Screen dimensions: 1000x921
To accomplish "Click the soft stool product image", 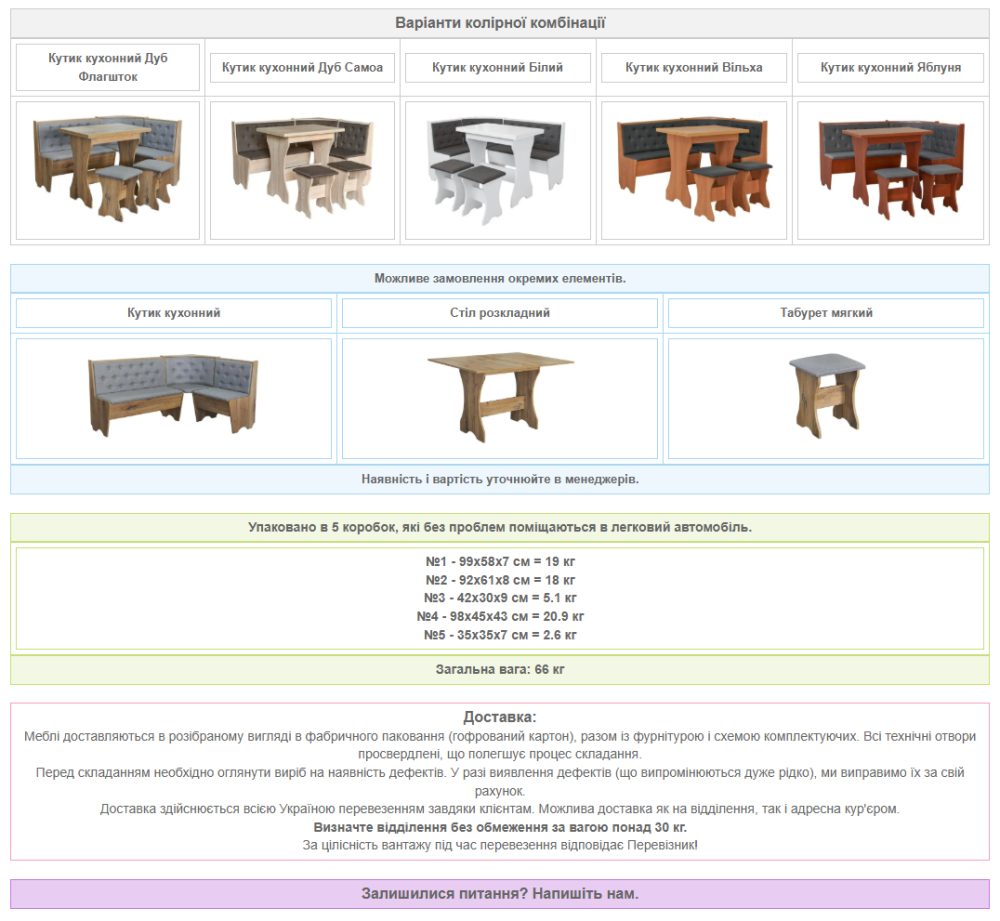I will (826, 397).
